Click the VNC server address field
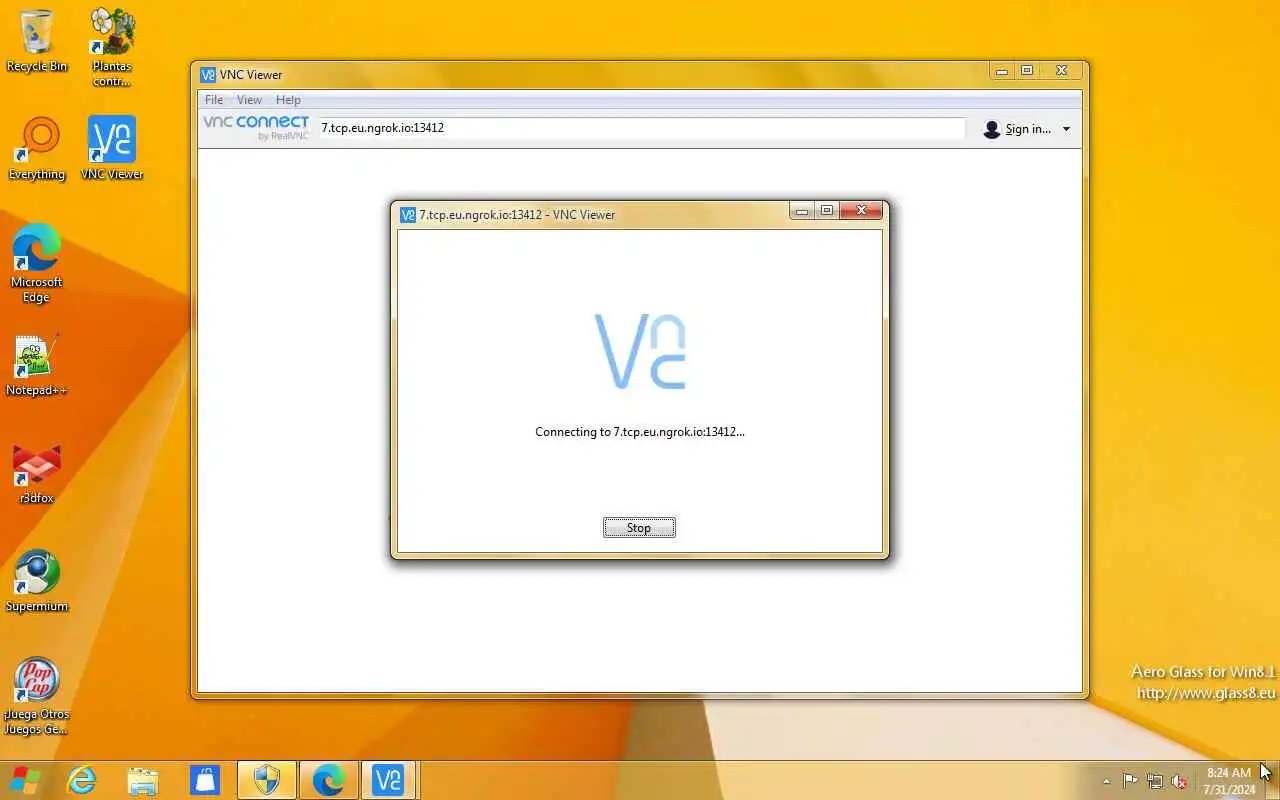The image size is (1280, 800). (642, 128)
